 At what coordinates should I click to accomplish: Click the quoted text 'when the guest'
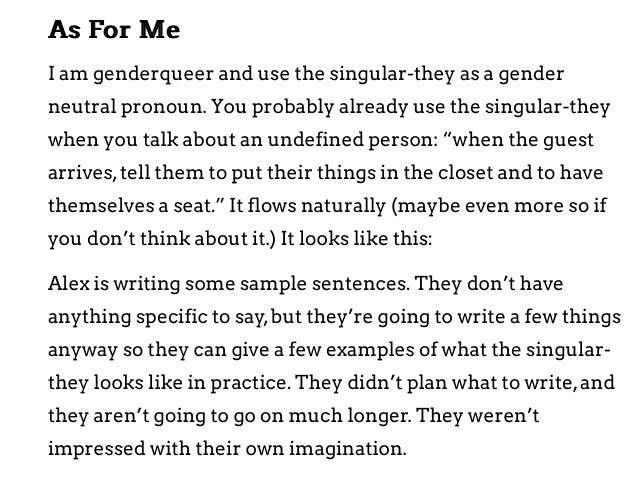click(523, 140)
